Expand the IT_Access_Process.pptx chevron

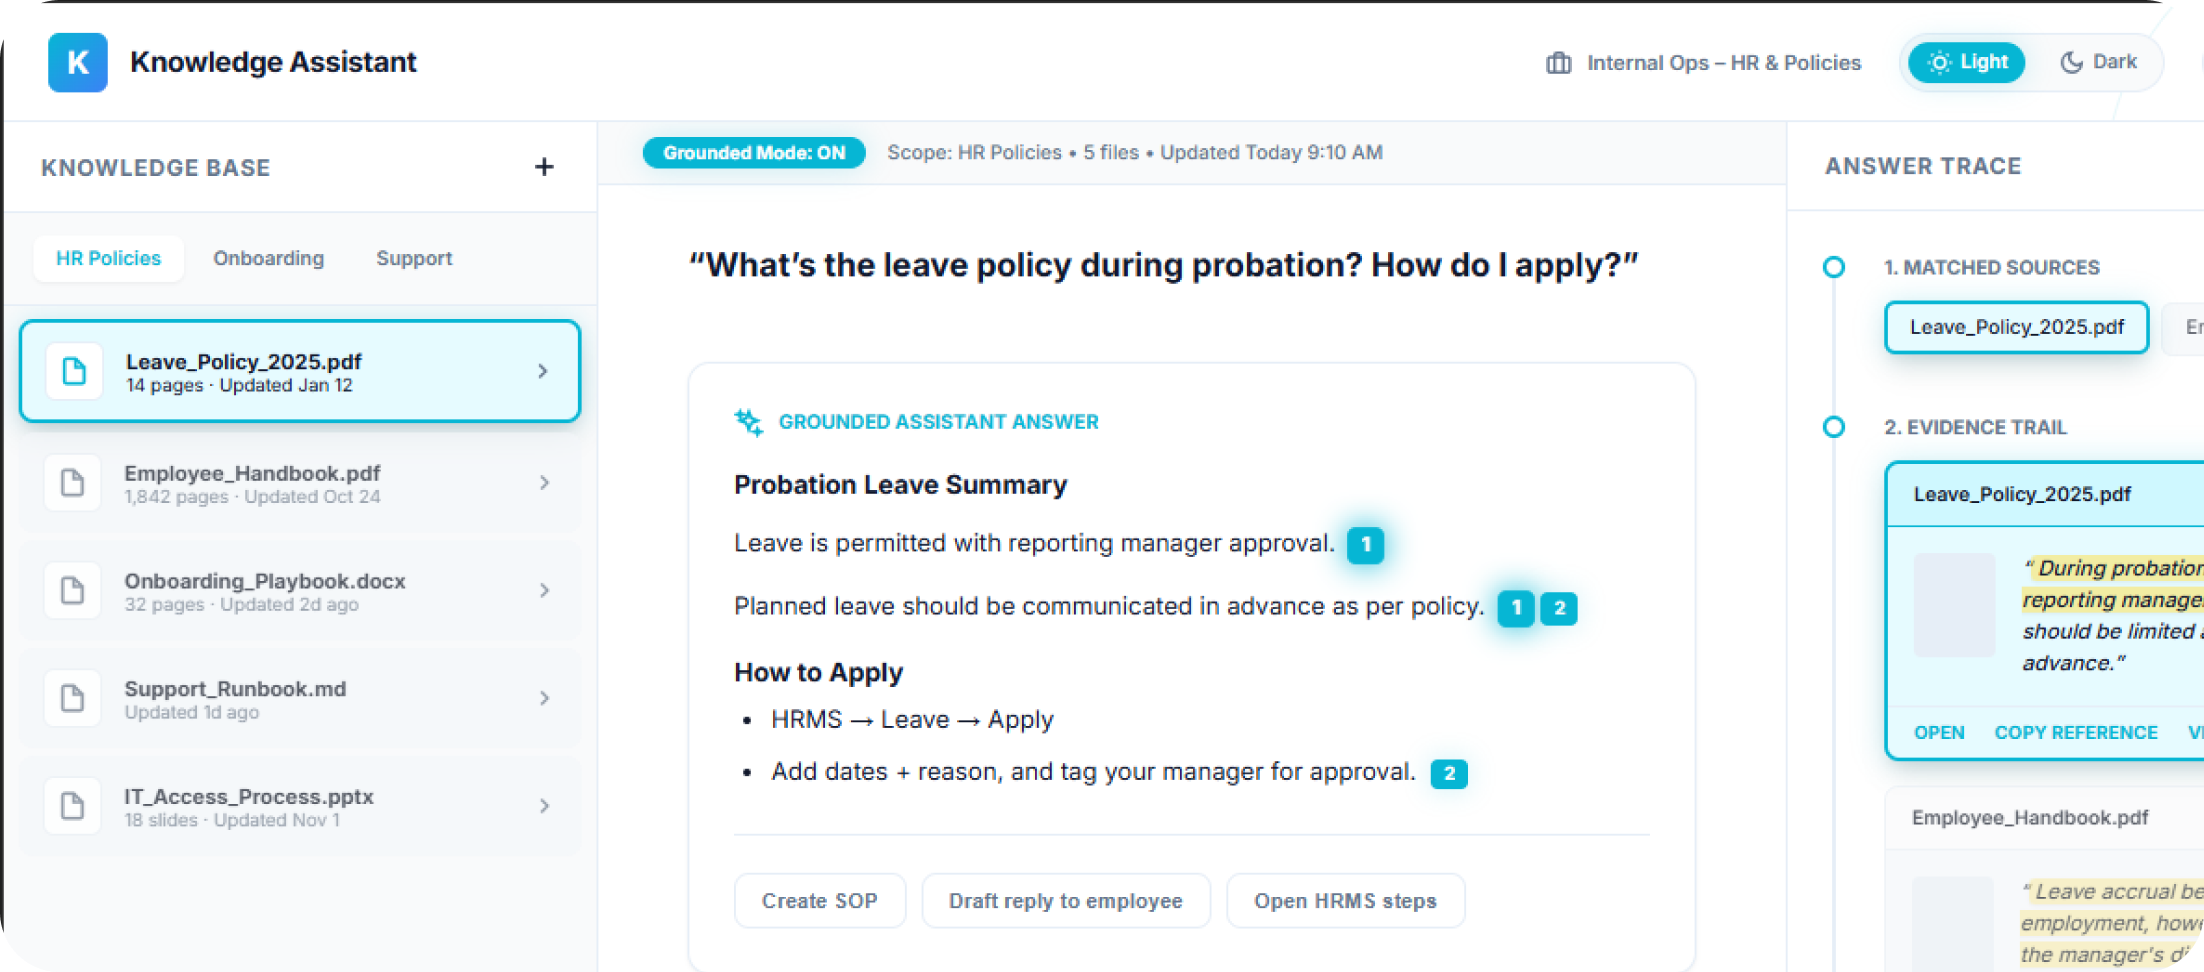pos(544,806)
